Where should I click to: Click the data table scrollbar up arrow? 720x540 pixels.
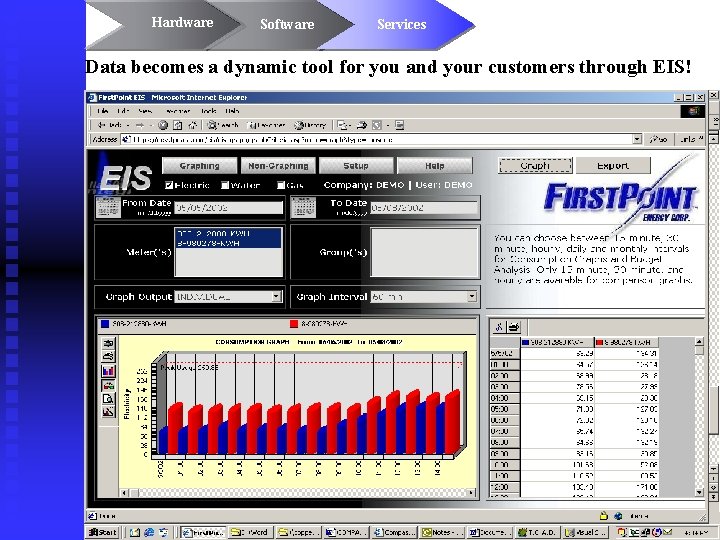[699, 341]
